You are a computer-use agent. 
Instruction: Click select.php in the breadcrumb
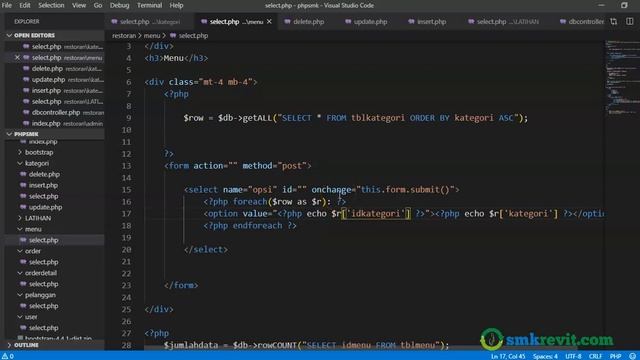(x=193, y=36)
